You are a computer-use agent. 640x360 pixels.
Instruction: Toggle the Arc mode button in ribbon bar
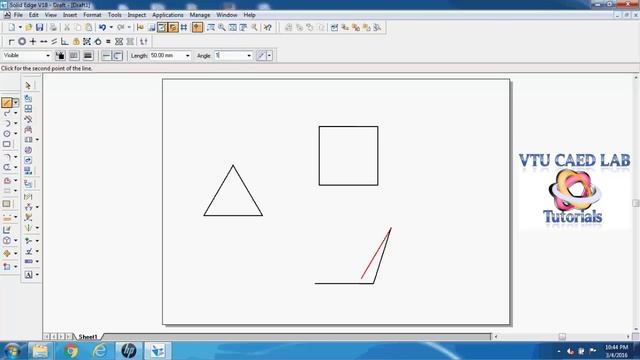118,56
